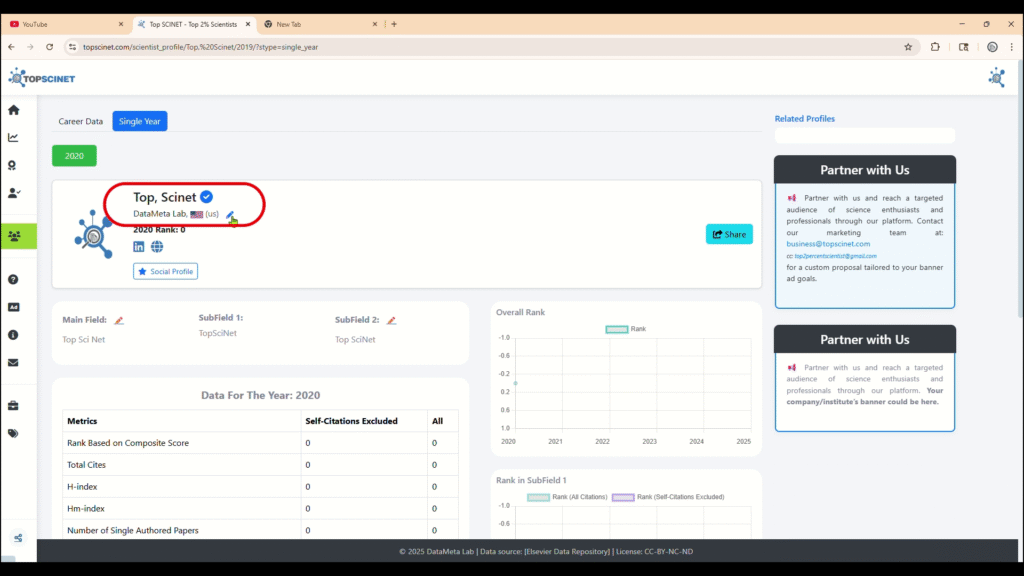The height and width of the screenshot is (576, 1024).
Task: Open the Chrome three-dot menu
Action: 1012,47
